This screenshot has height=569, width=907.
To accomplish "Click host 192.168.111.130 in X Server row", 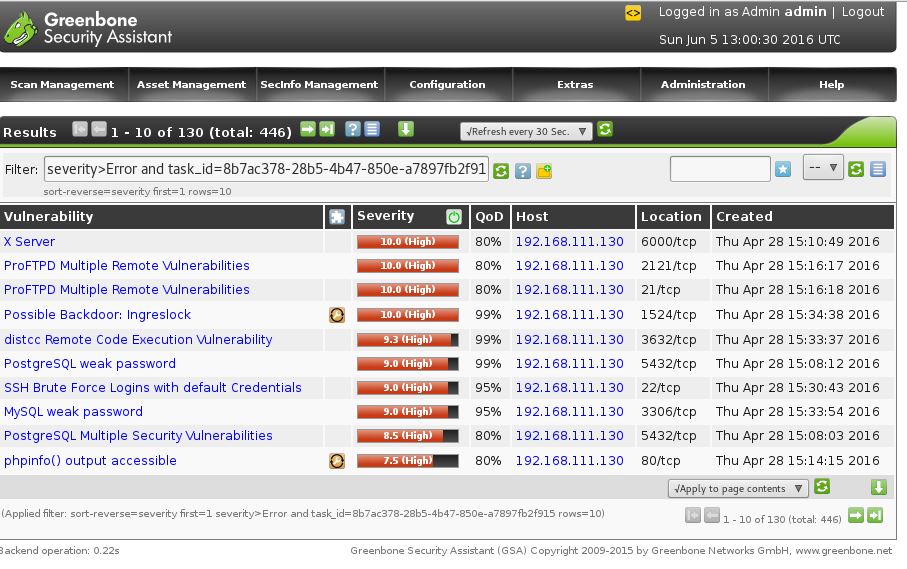I will pyautogui.click(x=570, y=242).
